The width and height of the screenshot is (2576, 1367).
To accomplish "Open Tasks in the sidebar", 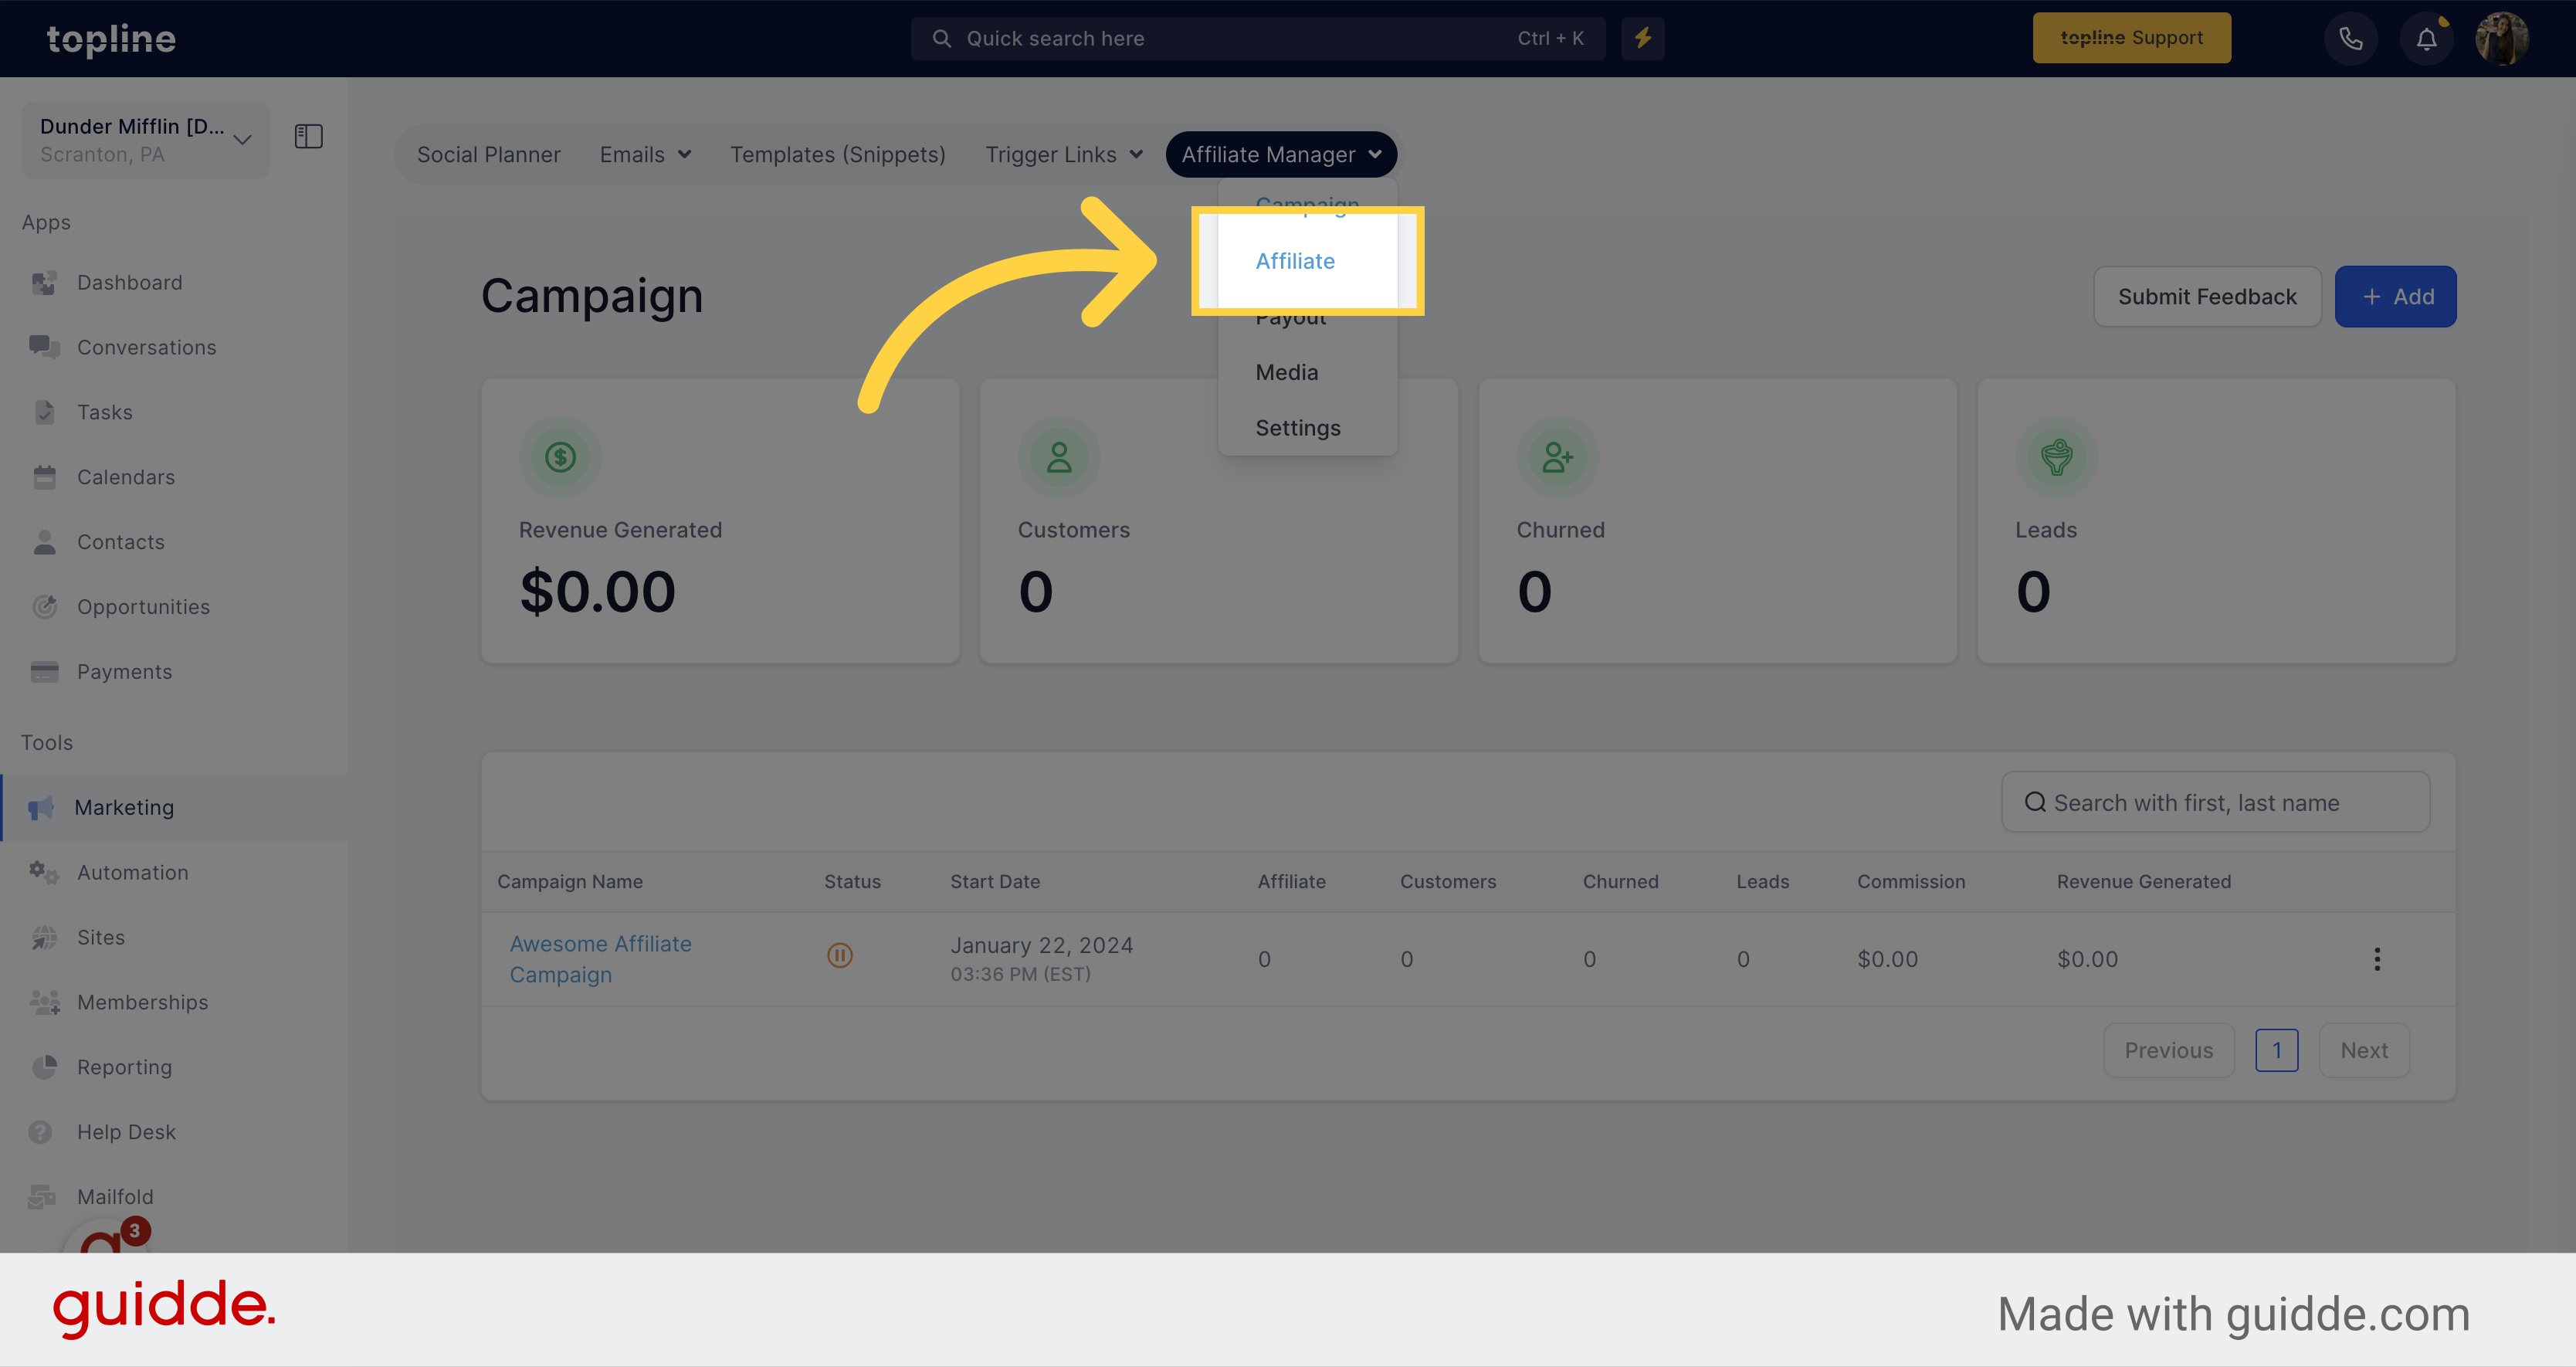I will tap(105, 412).
